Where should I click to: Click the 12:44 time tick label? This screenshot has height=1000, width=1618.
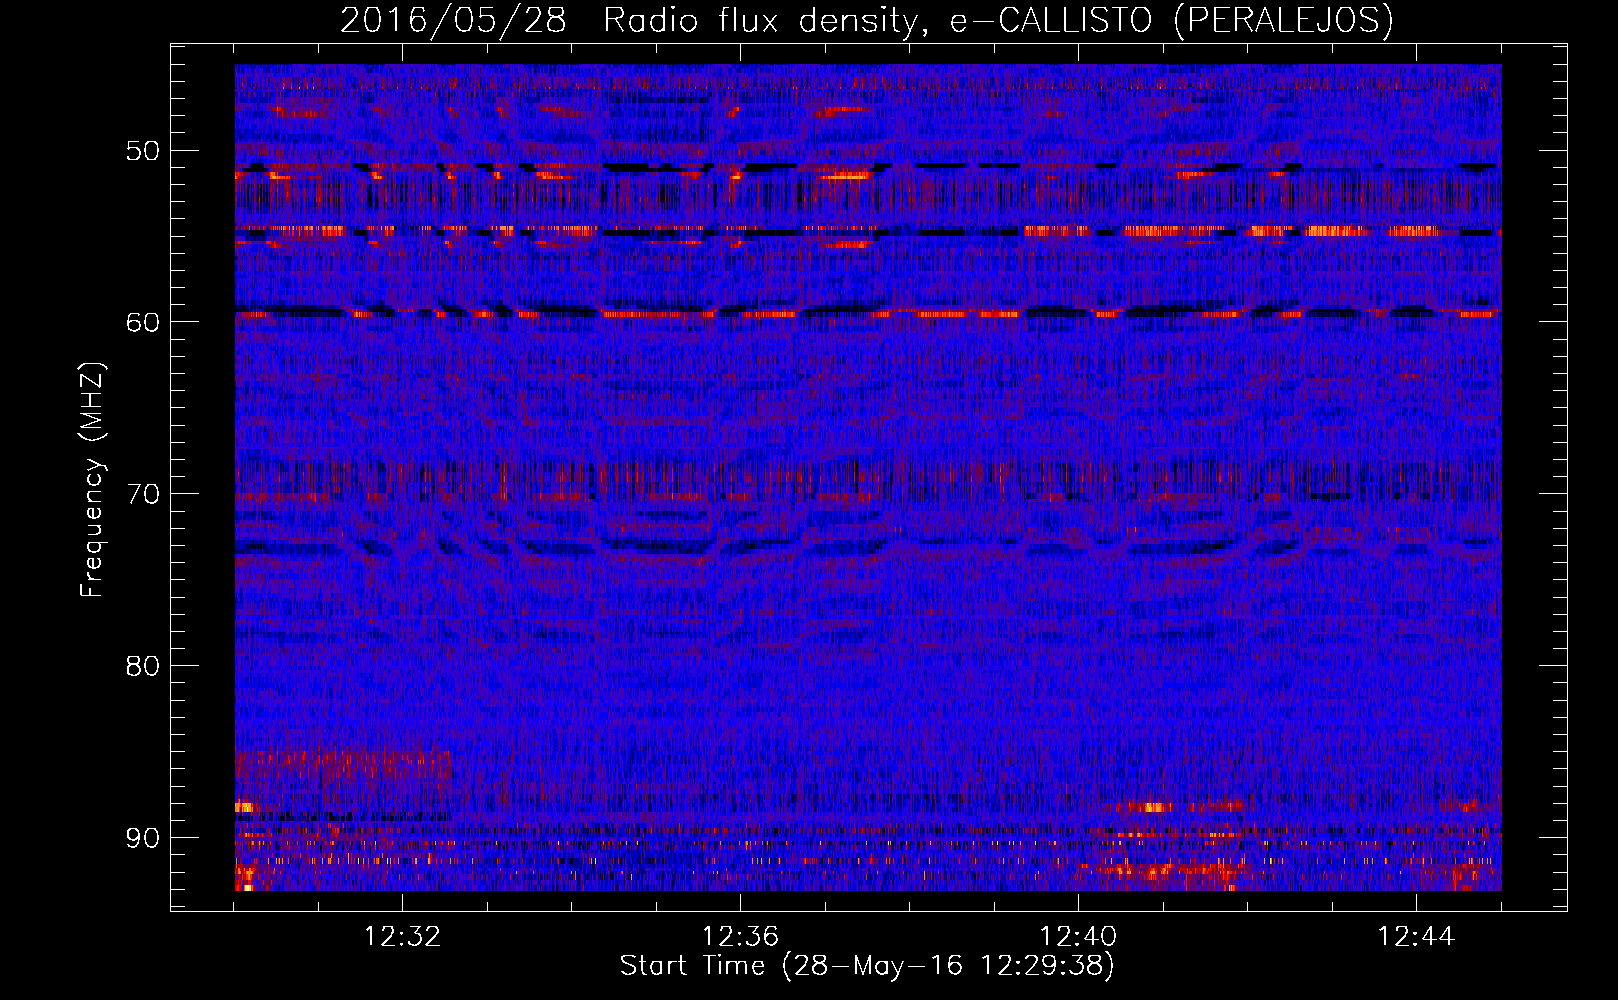1416,937
